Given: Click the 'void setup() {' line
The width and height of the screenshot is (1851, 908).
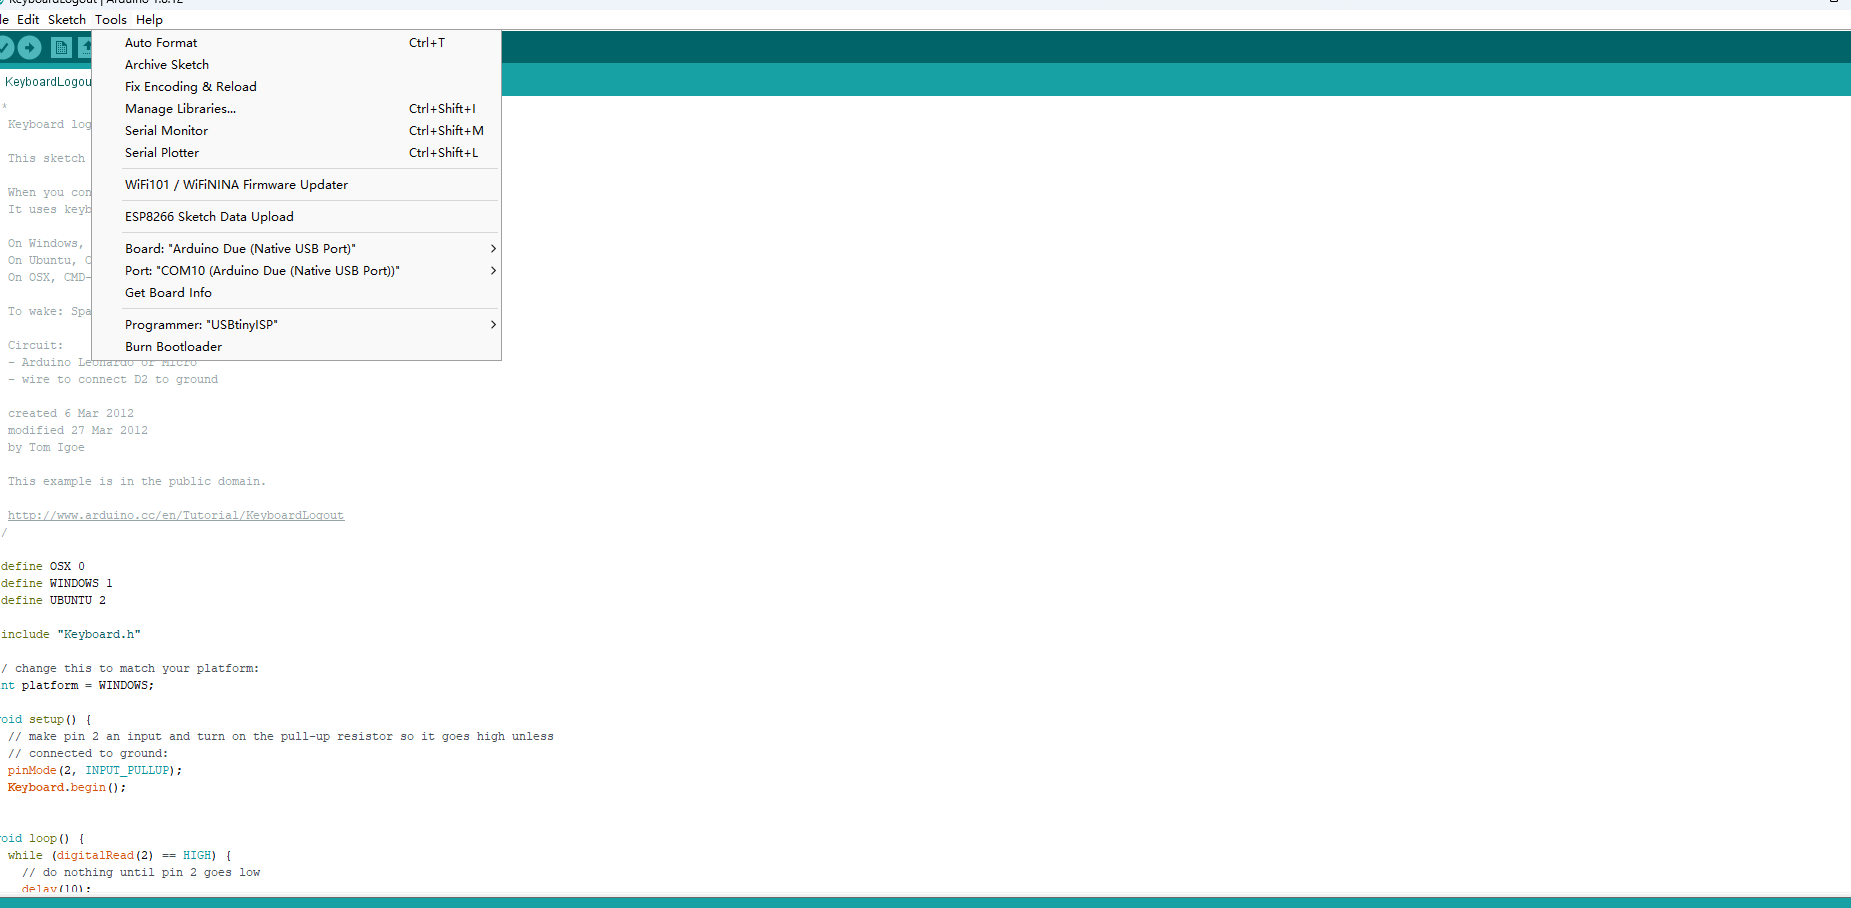Looking at the screenshot, I should 46,719.
